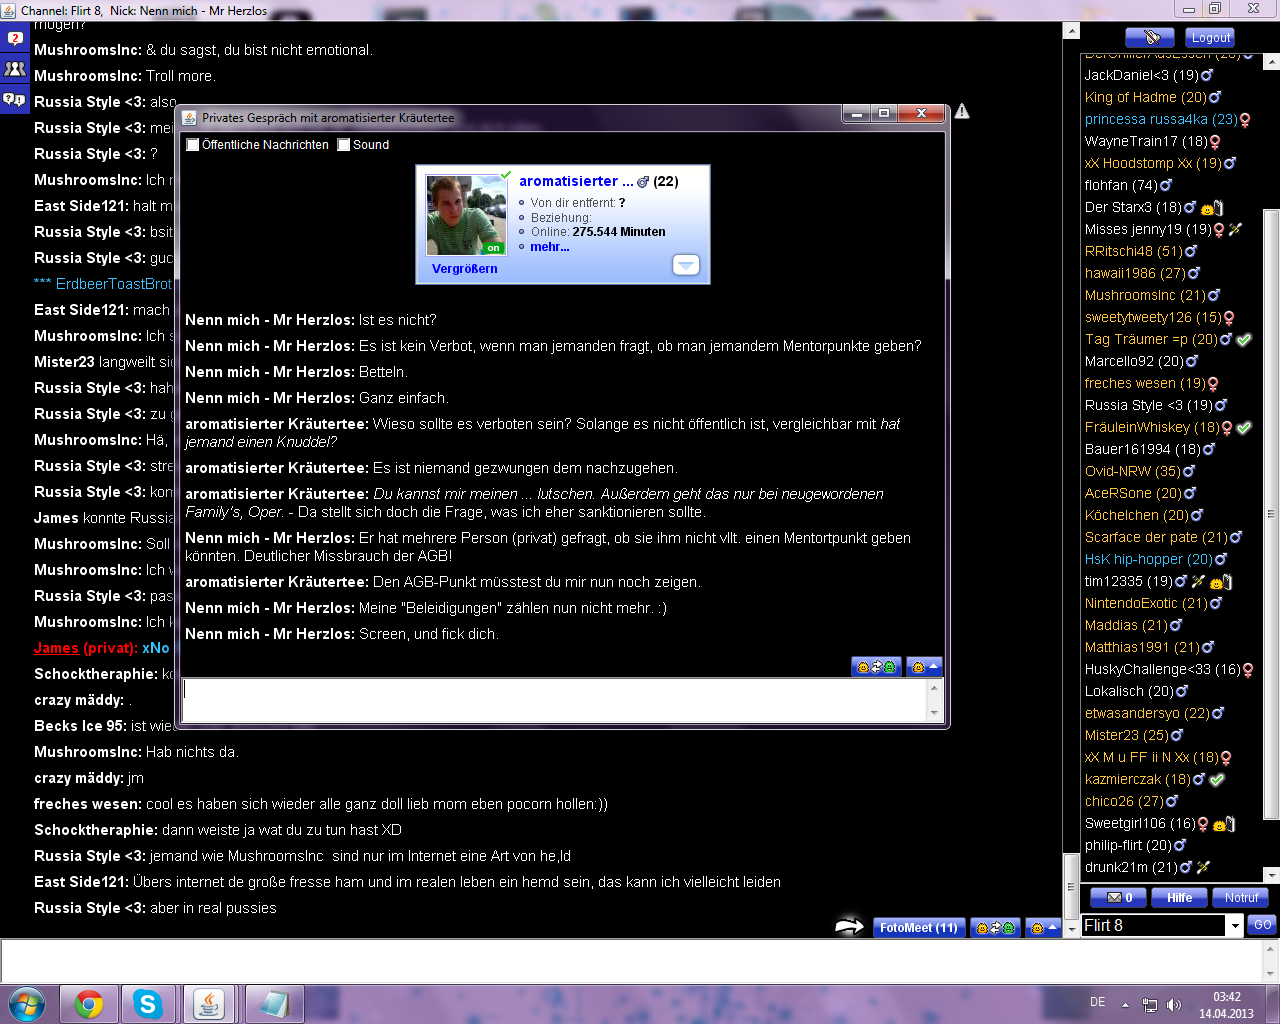Screen dimensions: 1280x1024
Task: Open the mail inbox envelope button
Action: (1118, 898)
